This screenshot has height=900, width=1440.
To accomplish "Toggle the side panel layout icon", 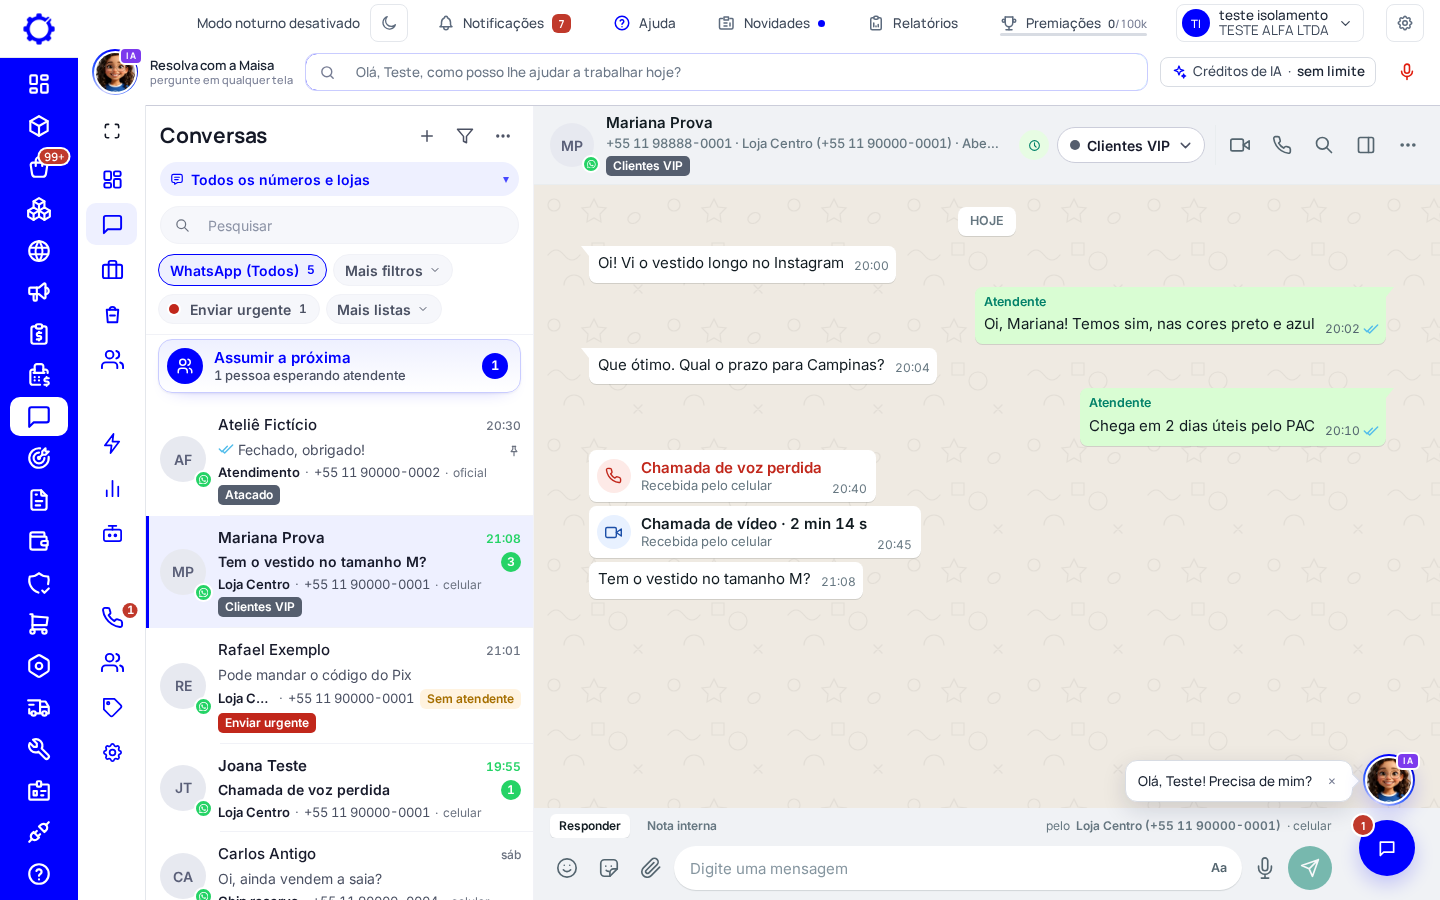I will (x=1366, y=145).
